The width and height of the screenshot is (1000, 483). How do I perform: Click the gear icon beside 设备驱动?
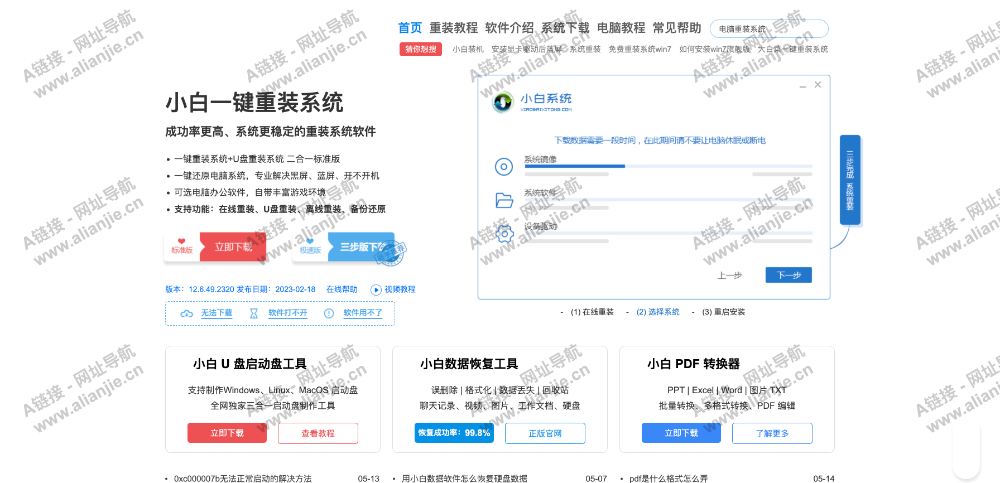504,234
